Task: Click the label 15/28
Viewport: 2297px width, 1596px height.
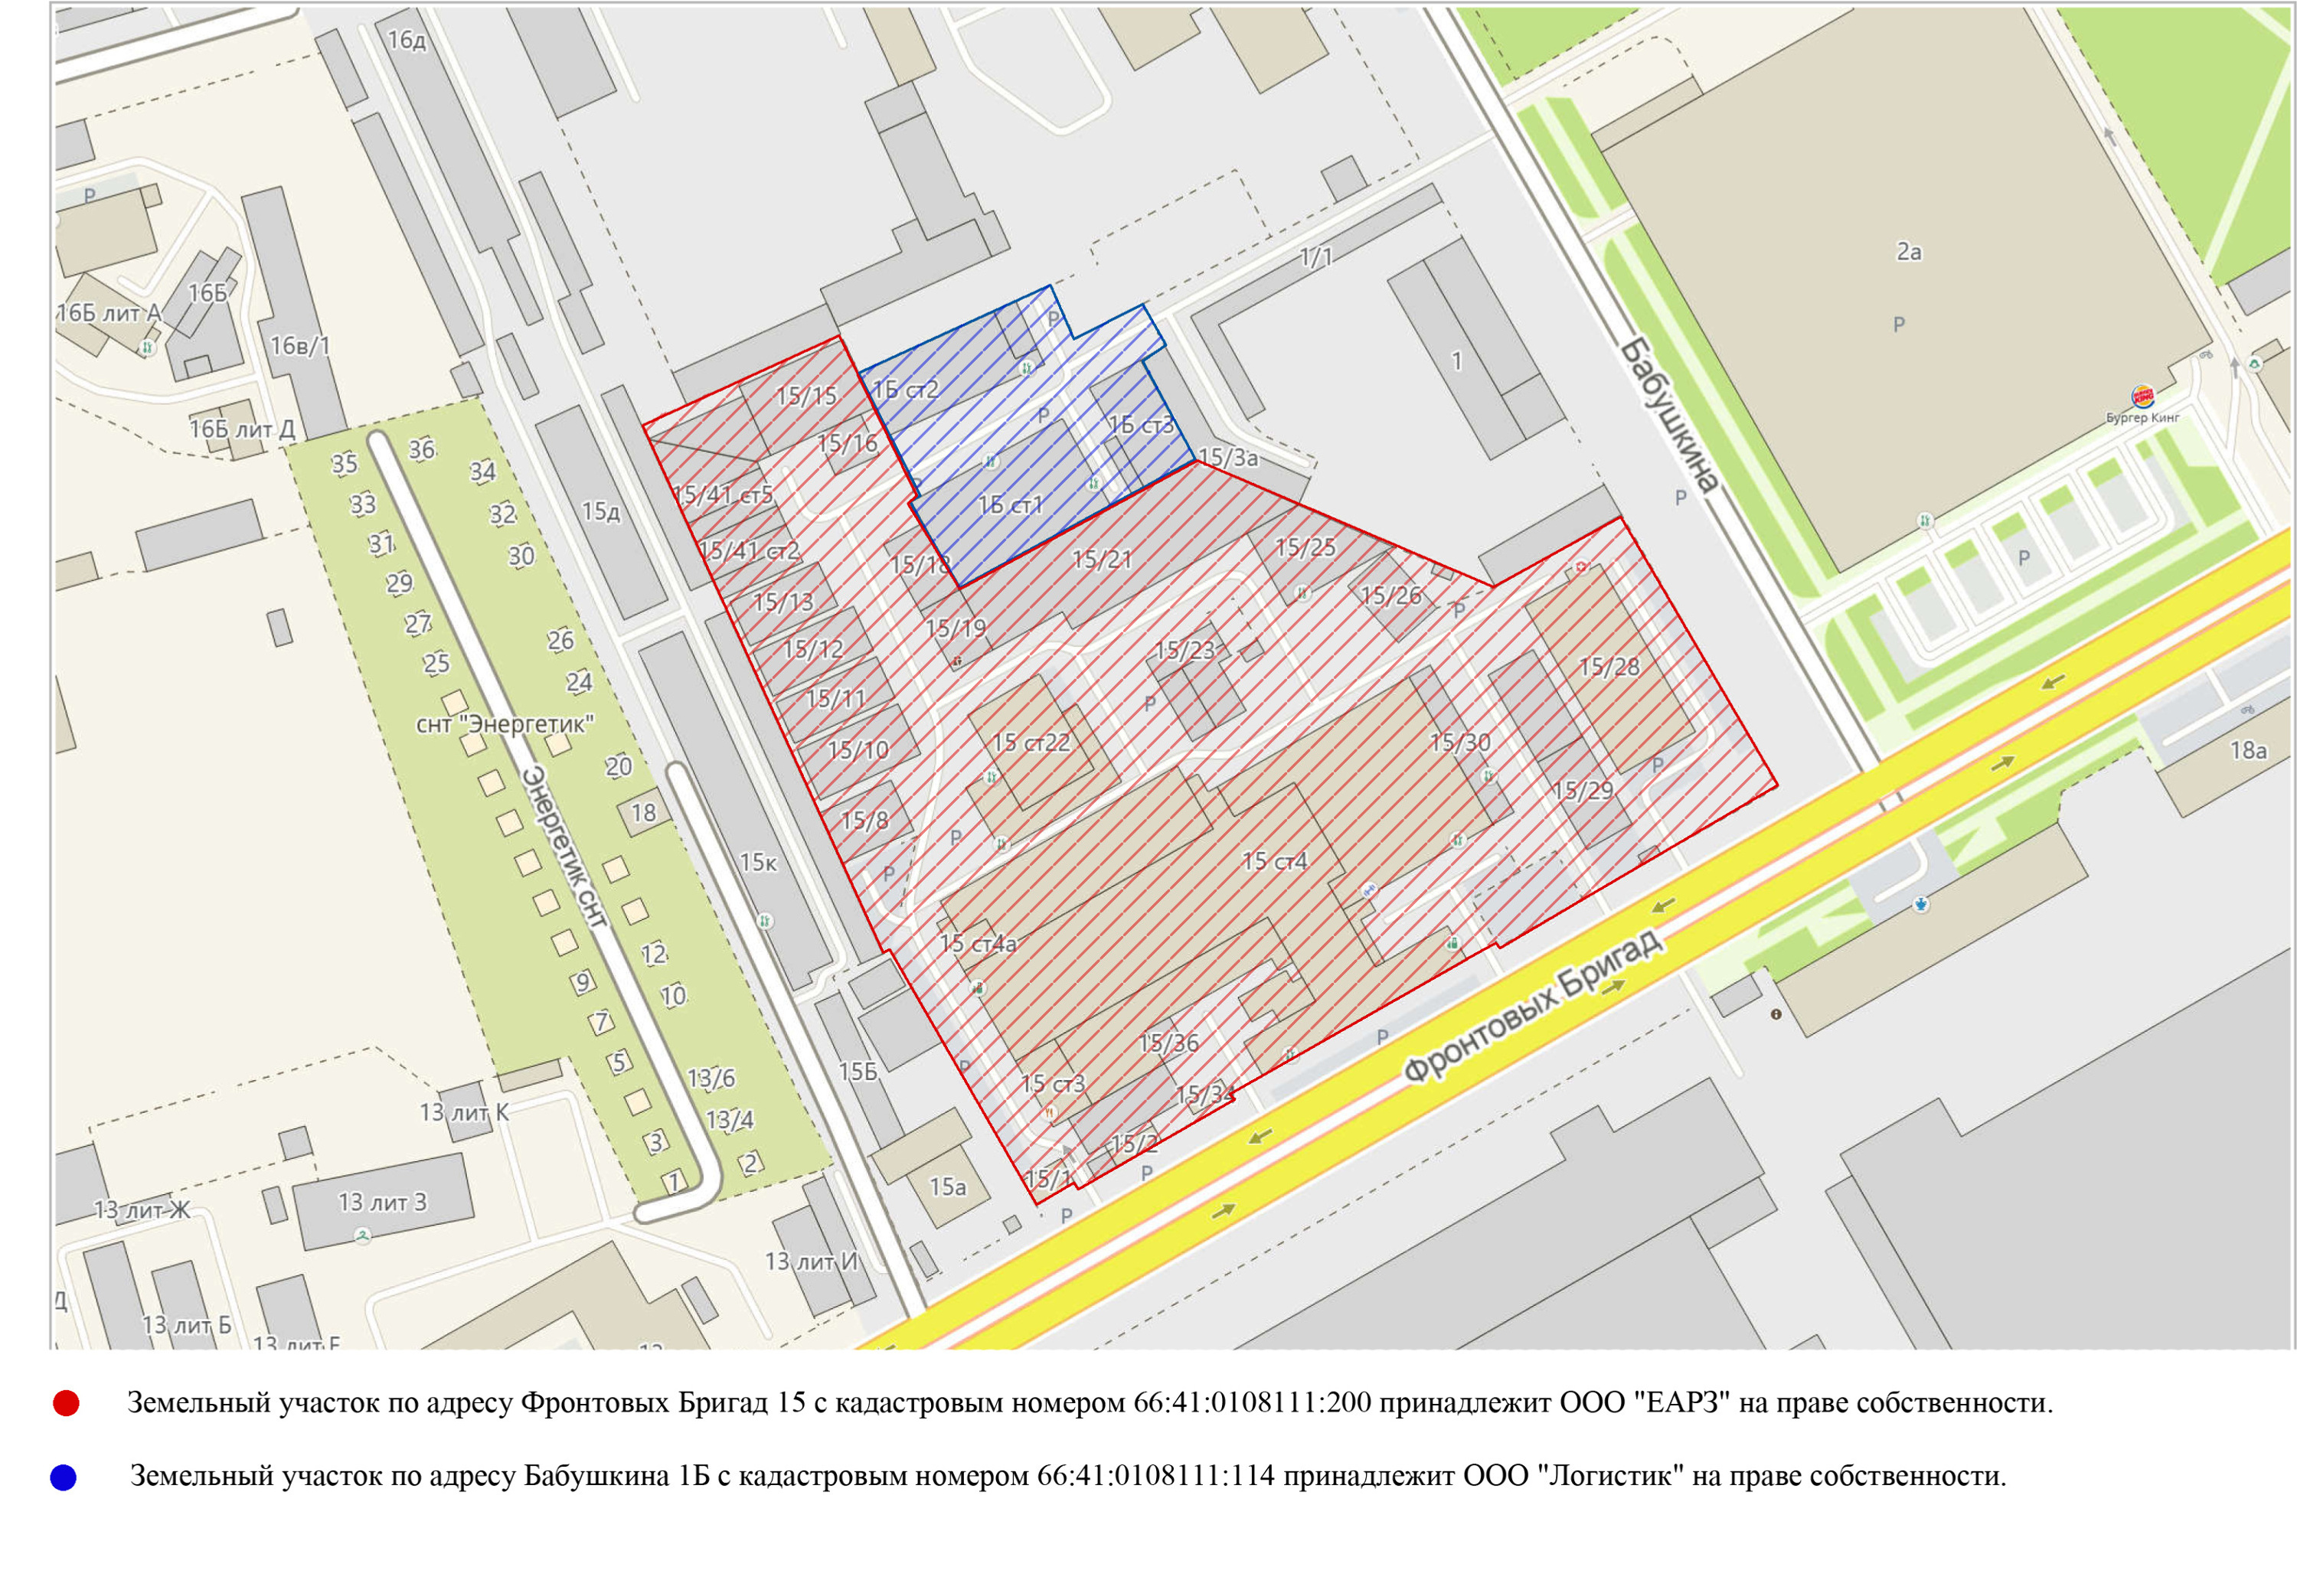Action: (x=1608, y=666)
